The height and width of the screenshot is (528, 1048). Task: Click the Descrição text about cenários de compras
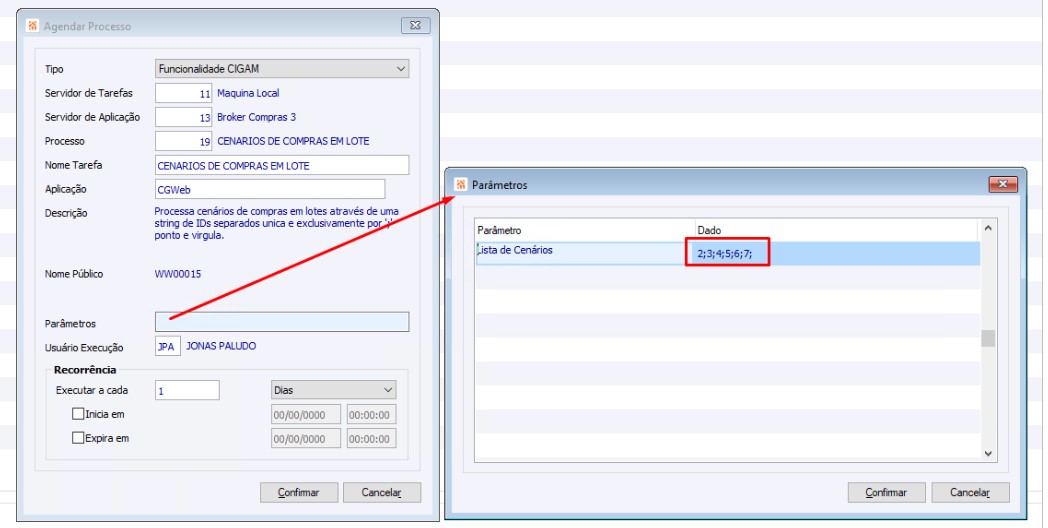pos(277,223)
